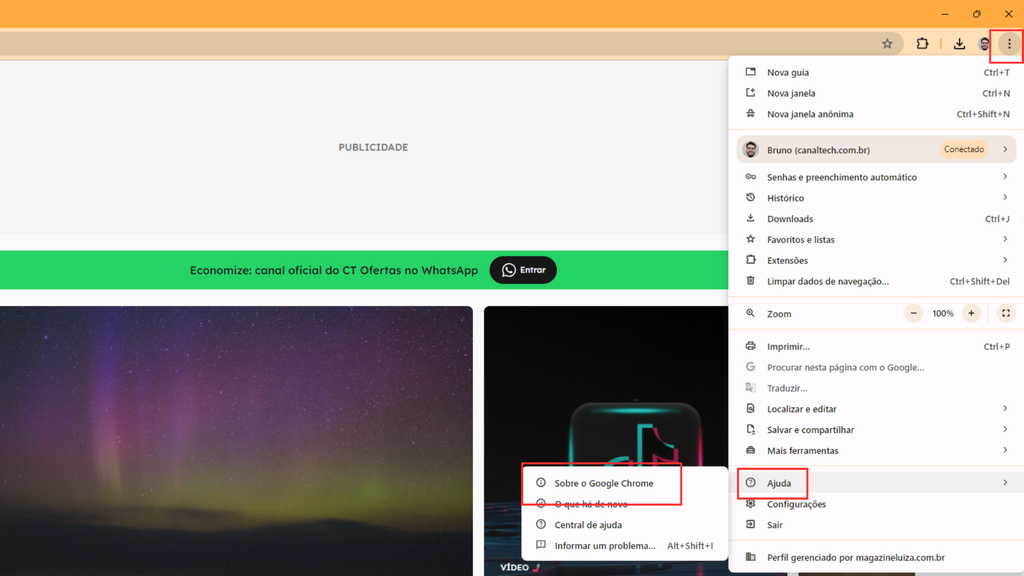1024x576 pixels.
Task: Click the info icon beside Sobre o Google Chrome
Action: pyautogui.click(x=541, y=483)
